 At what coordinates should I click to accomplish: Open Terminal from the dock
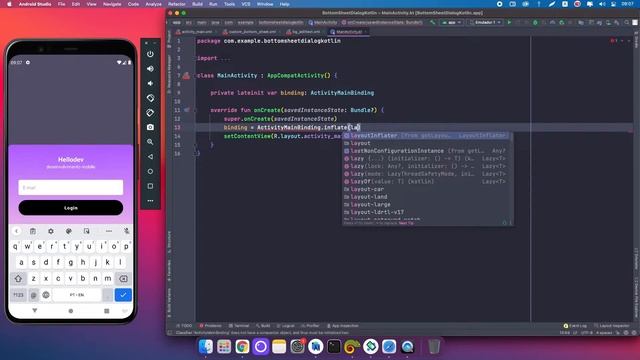tap(334, 347)
